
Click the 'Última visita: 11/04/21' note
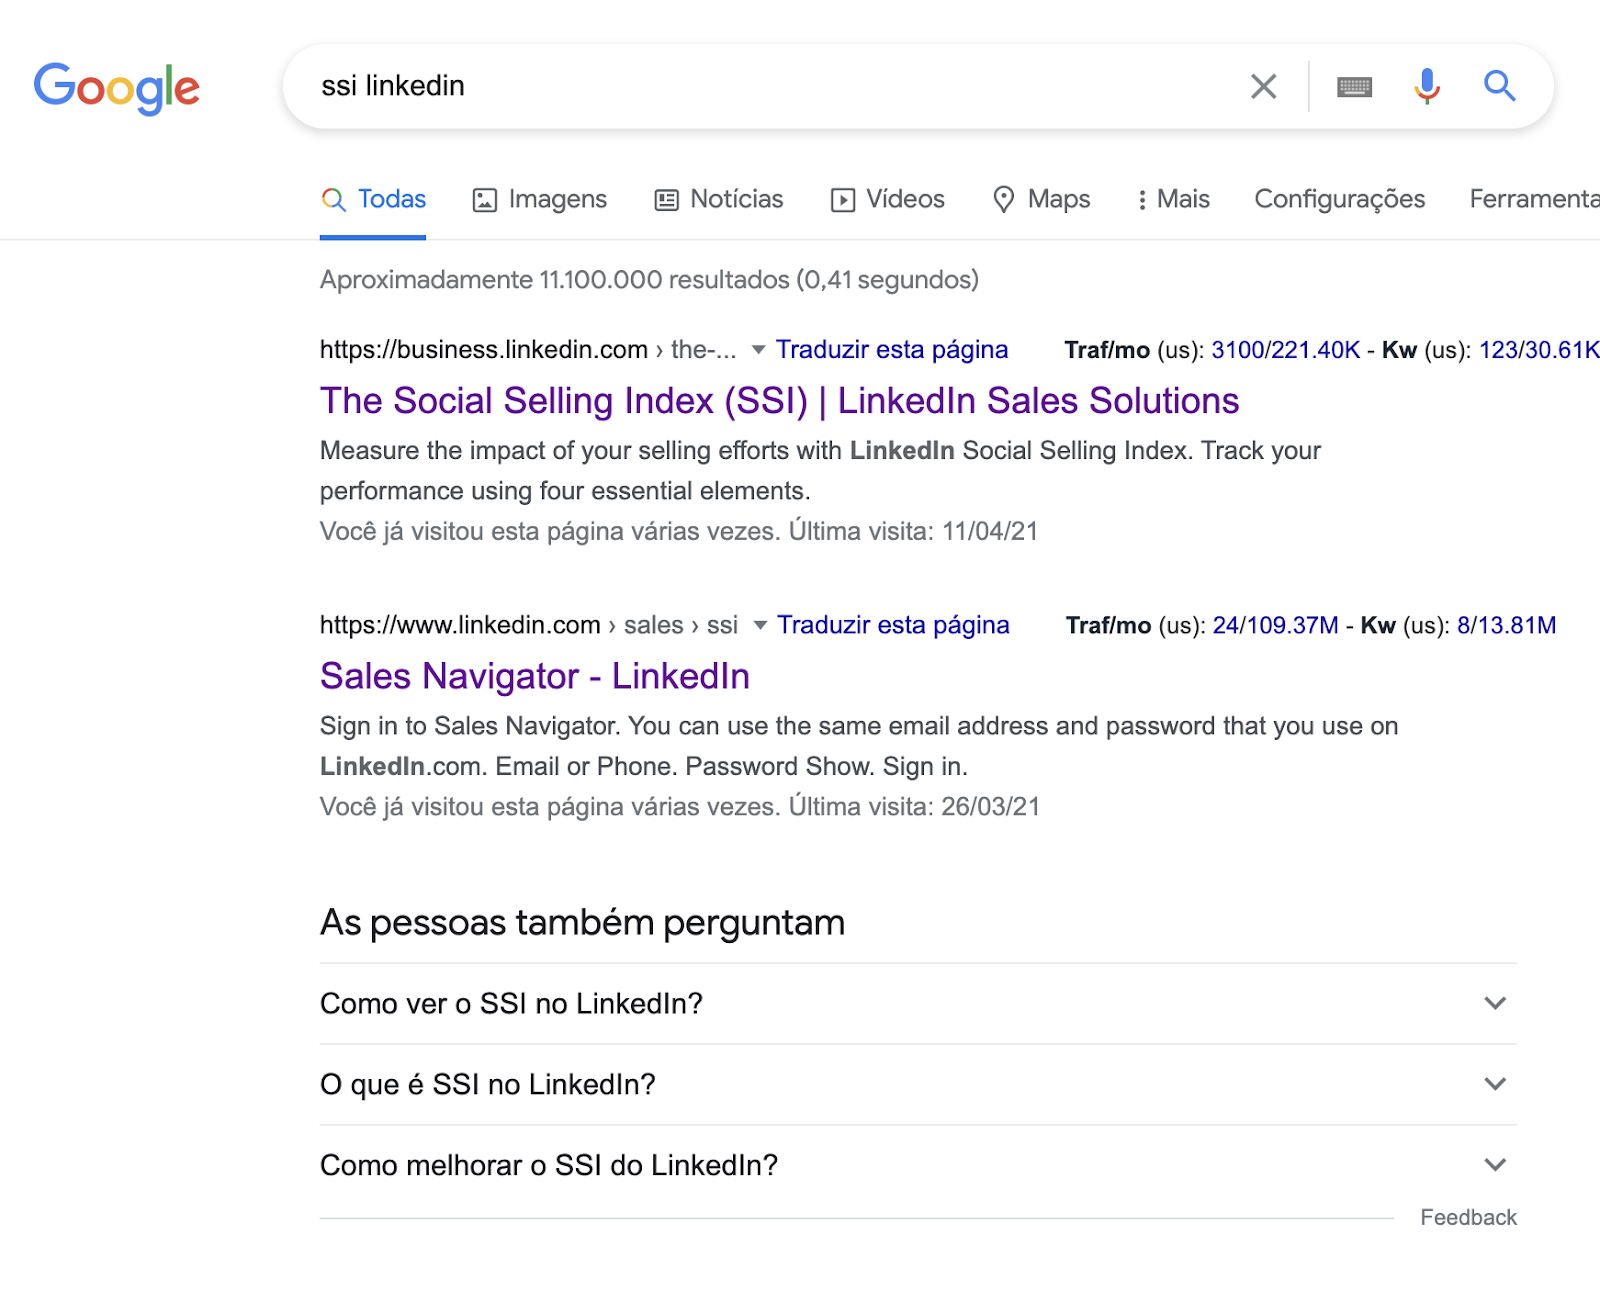point(913,531)
